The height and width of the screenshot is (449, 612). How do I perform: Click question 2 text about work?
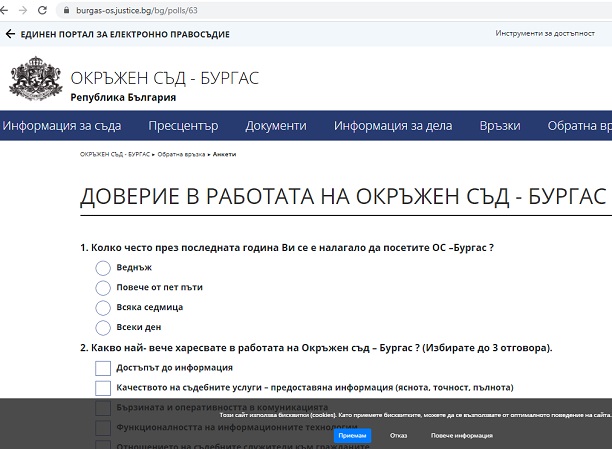point(316,348)
